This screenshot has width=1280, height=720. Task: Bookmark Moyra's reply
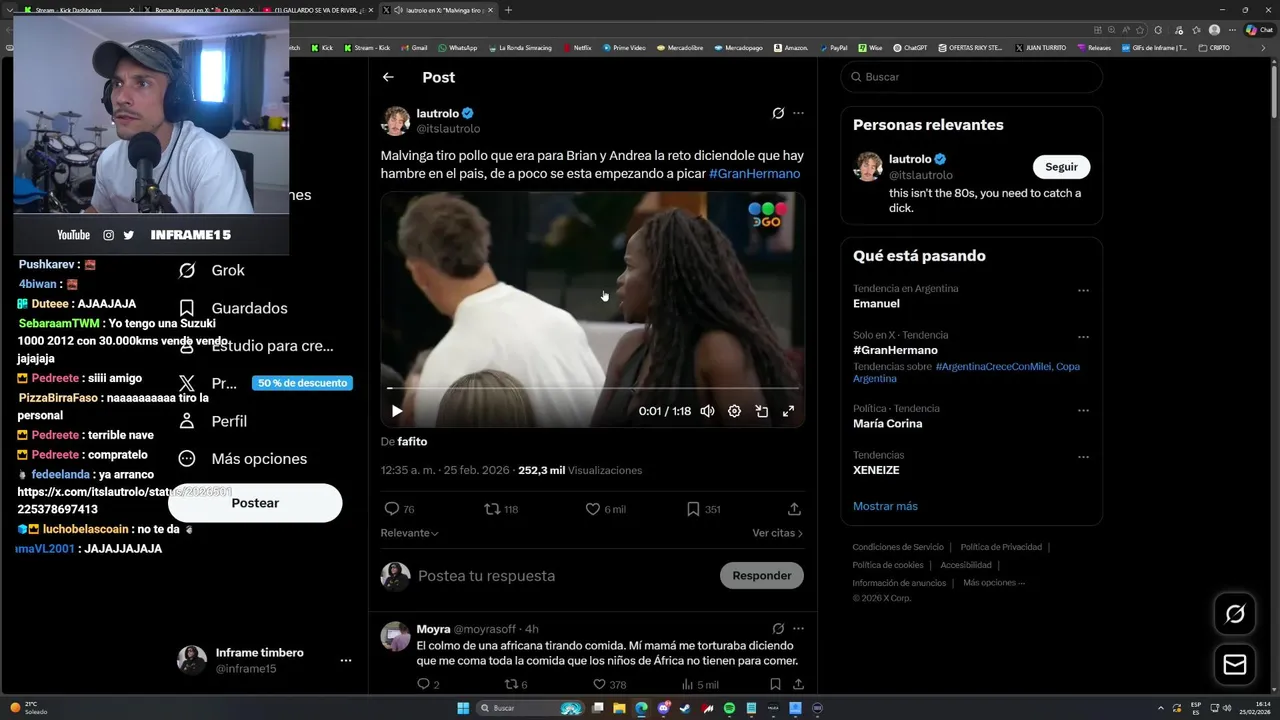tap(775, 685)
